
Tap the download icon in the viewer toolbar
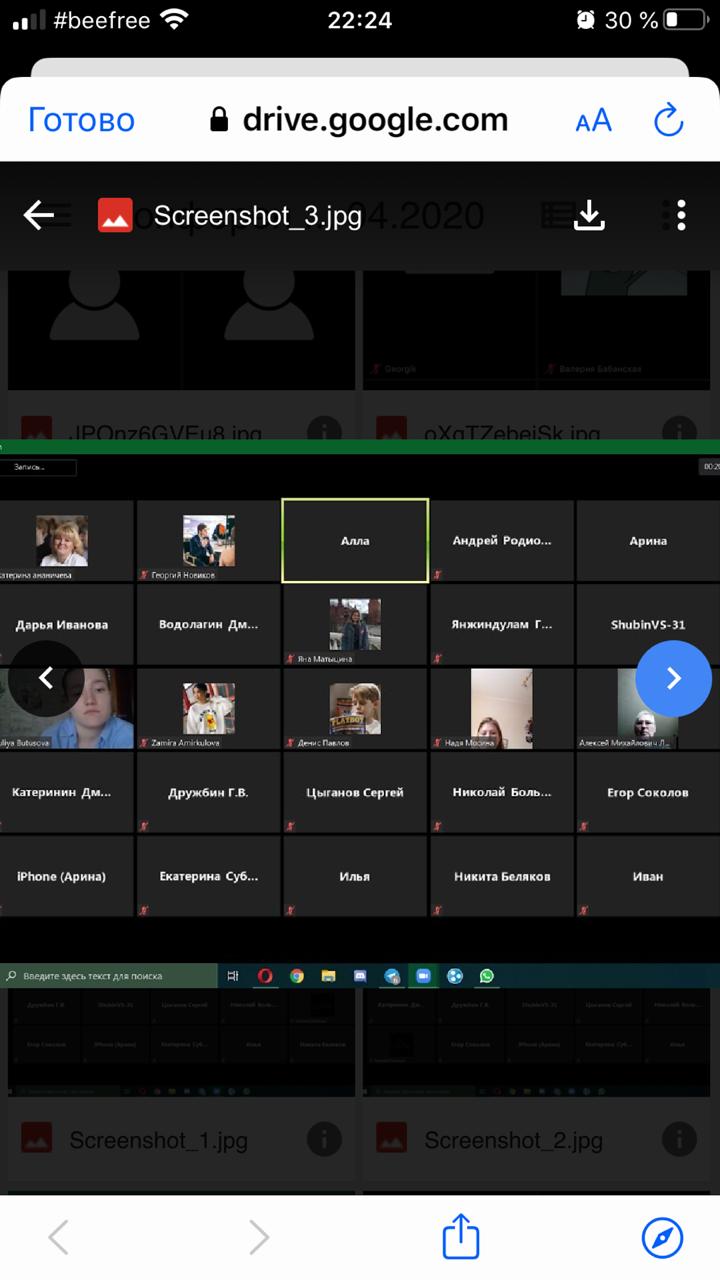(589, 215)
